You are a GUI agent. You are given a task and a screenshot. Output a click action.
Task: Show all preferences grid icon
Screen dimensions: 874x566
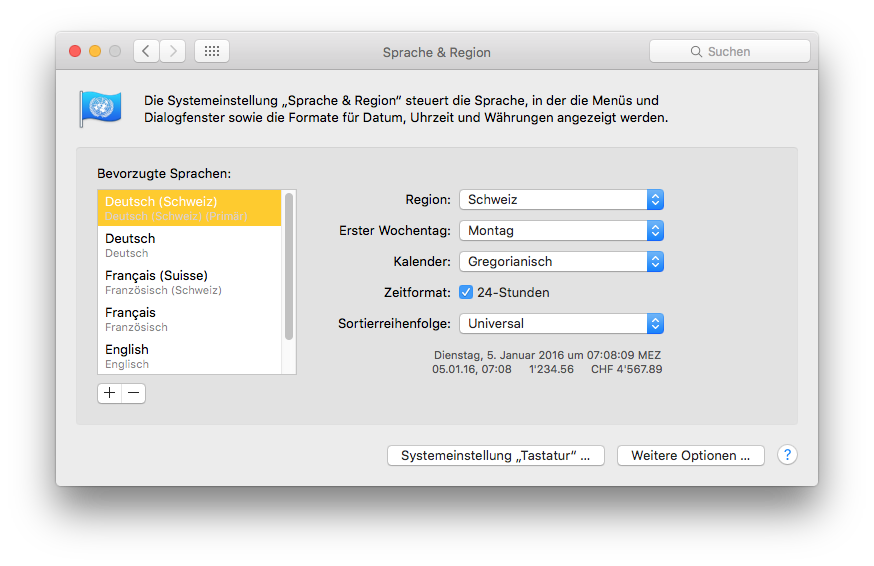[212, 51]
